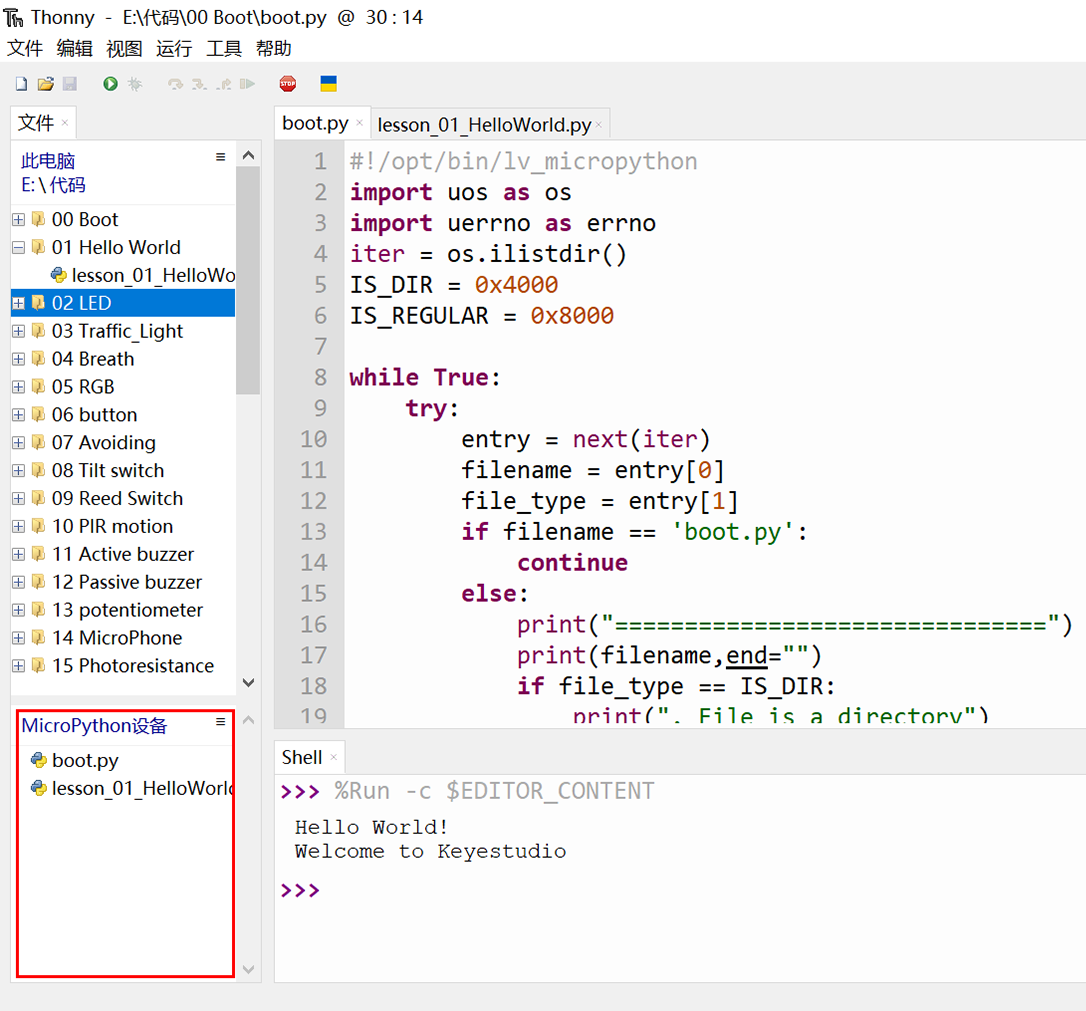Open the 文件 (File) menu

tap(25, 48)
